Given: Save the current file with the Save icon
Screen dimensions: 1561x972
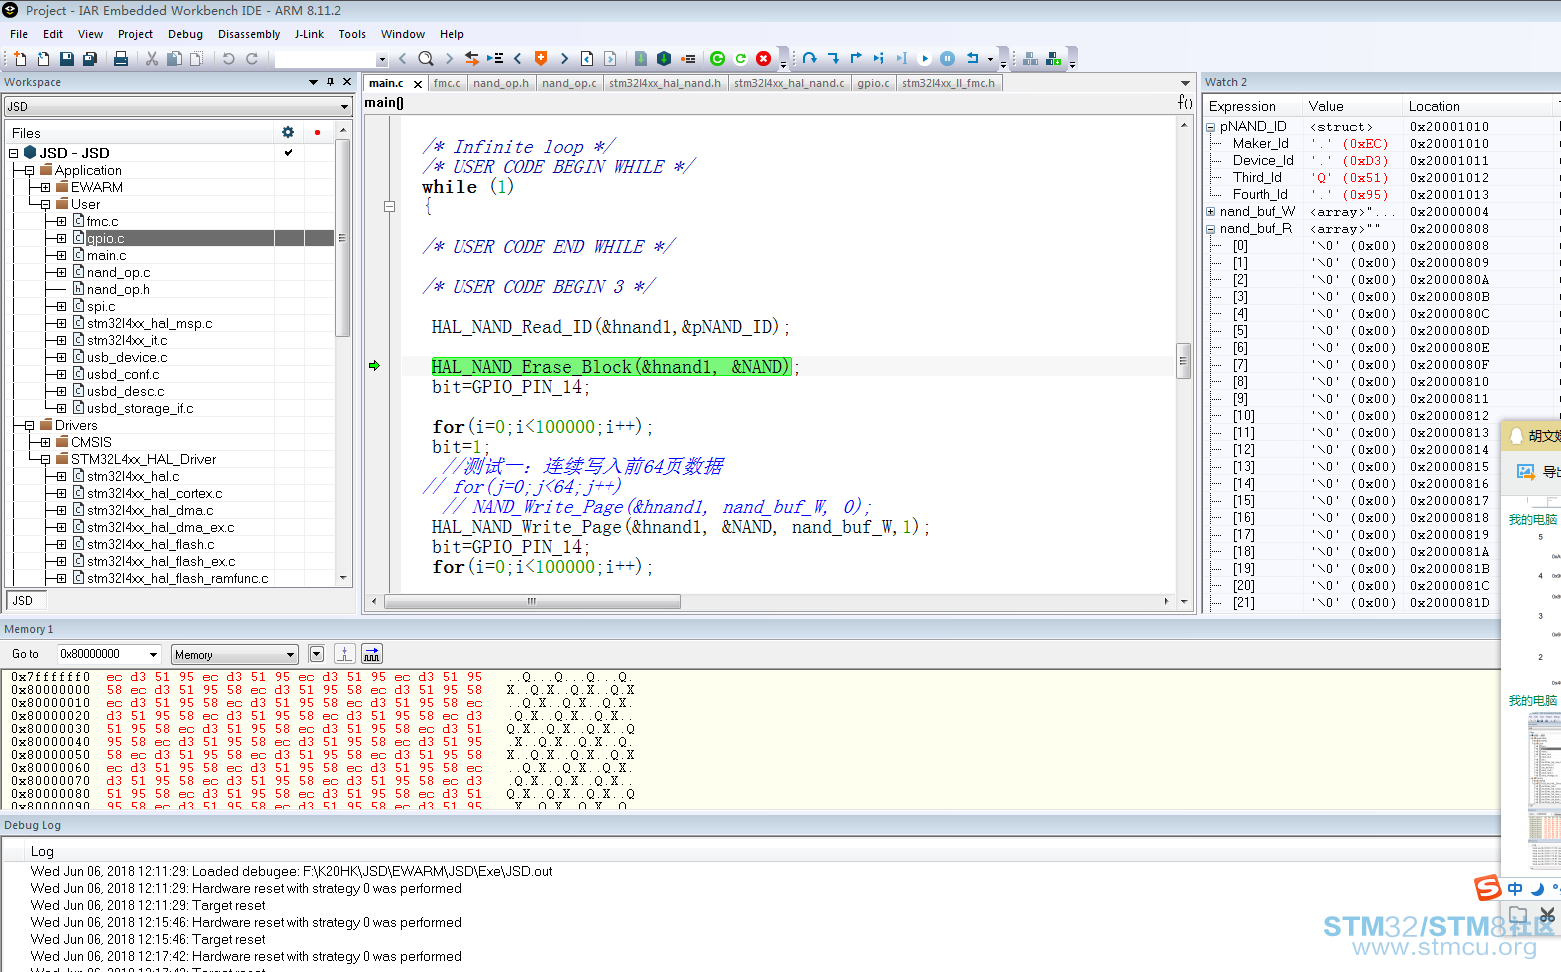Looking at the screenshot, I should [66, 59].
